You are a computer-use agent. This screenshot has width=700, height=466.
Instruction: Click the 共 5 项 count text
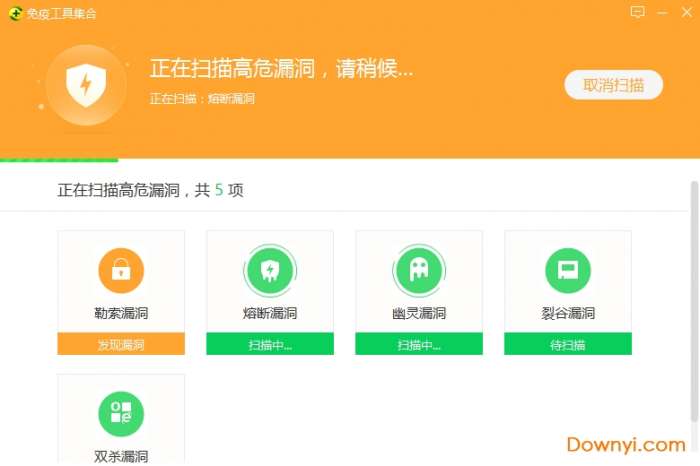pyautogui.click(x=219, y=190)
